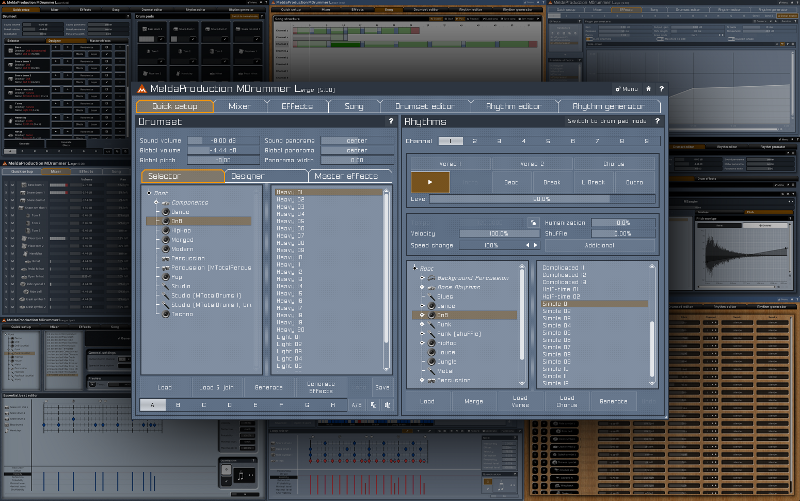Image resolution: width=800 pixels, height=501 pixels.
Task: Open the Rhythm generator tab
Action: [x=609, y=106]
